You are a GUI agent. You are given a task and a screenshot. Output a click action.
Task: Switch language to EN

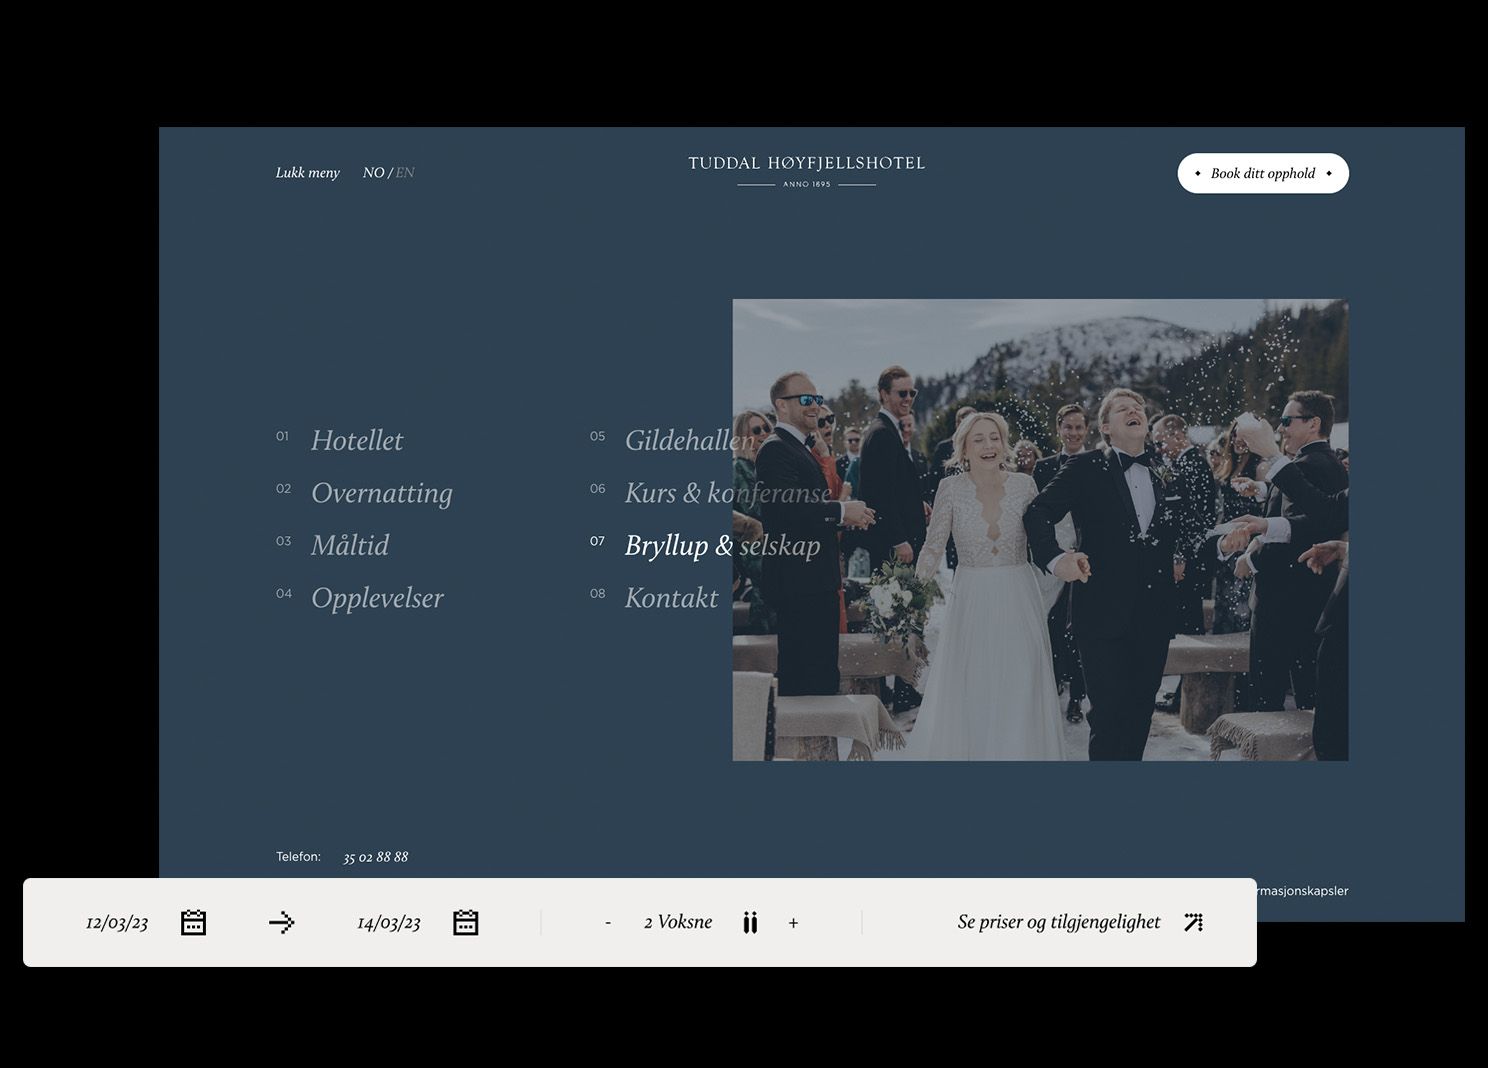pyautogui.click(x=405, y=172)
